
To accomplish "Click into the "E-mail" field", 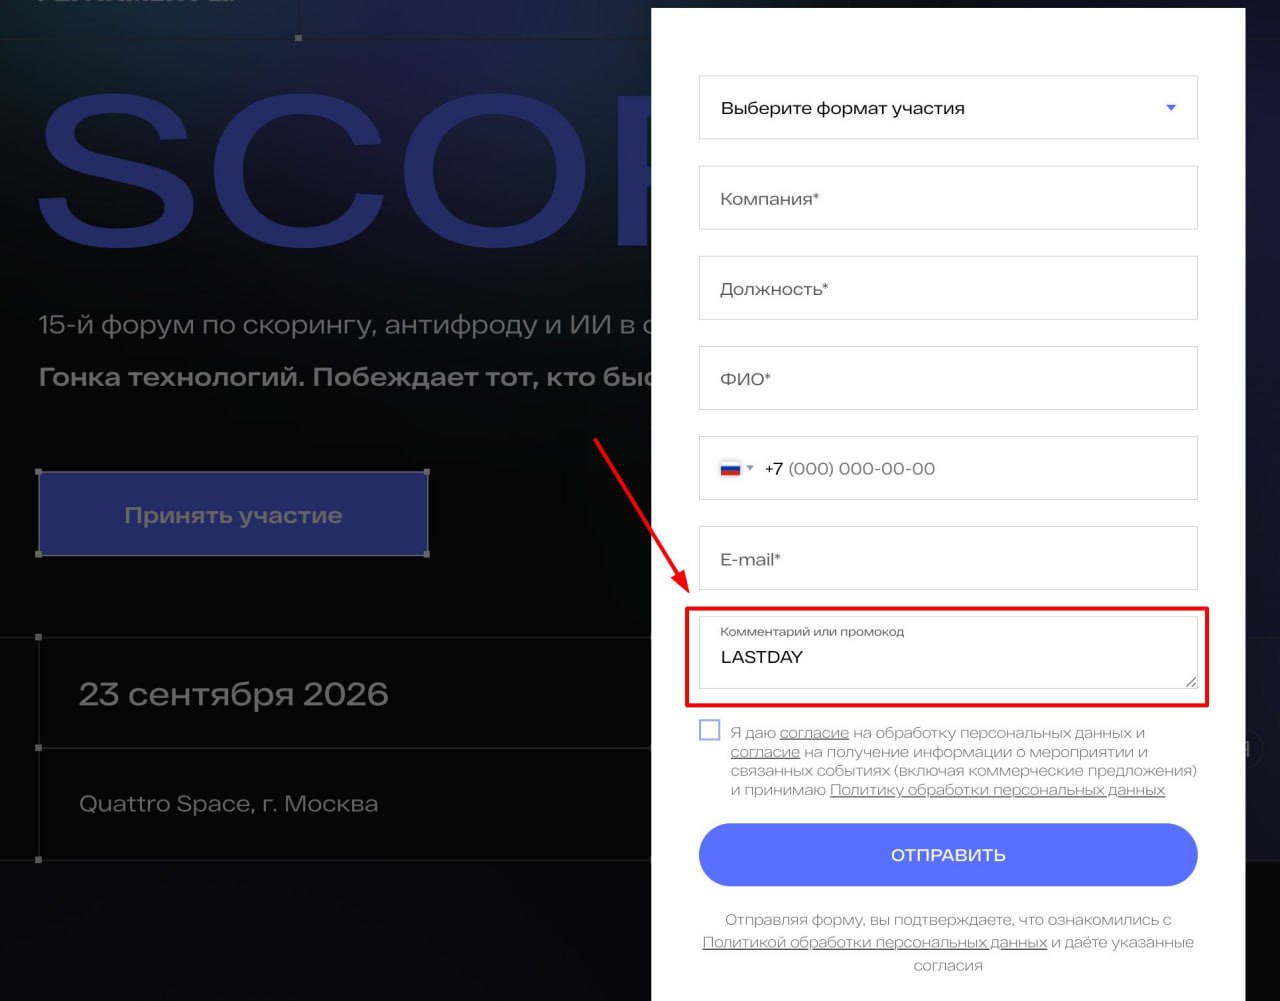I will coord(948,558).
